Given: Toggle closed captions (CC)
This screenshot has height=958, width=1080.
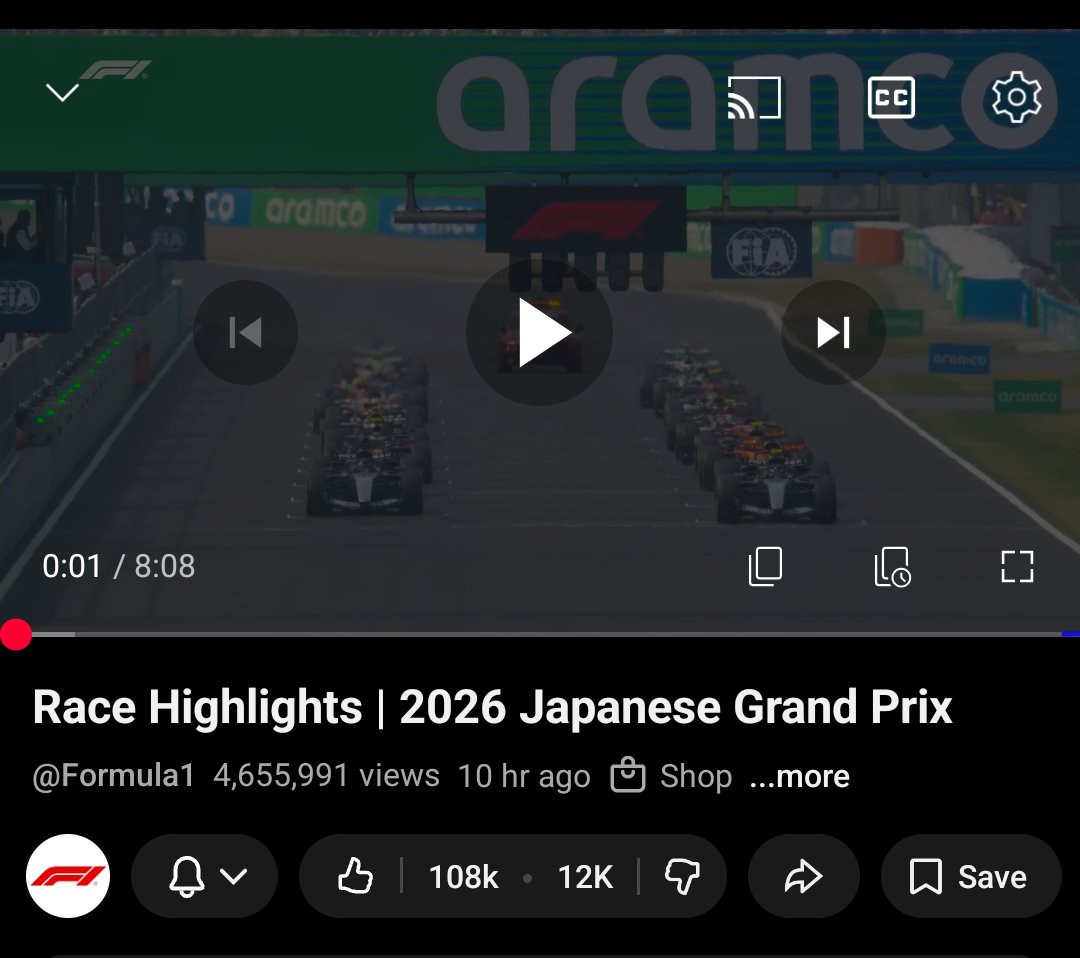Looking at the screenshot, I should [891, 98].
